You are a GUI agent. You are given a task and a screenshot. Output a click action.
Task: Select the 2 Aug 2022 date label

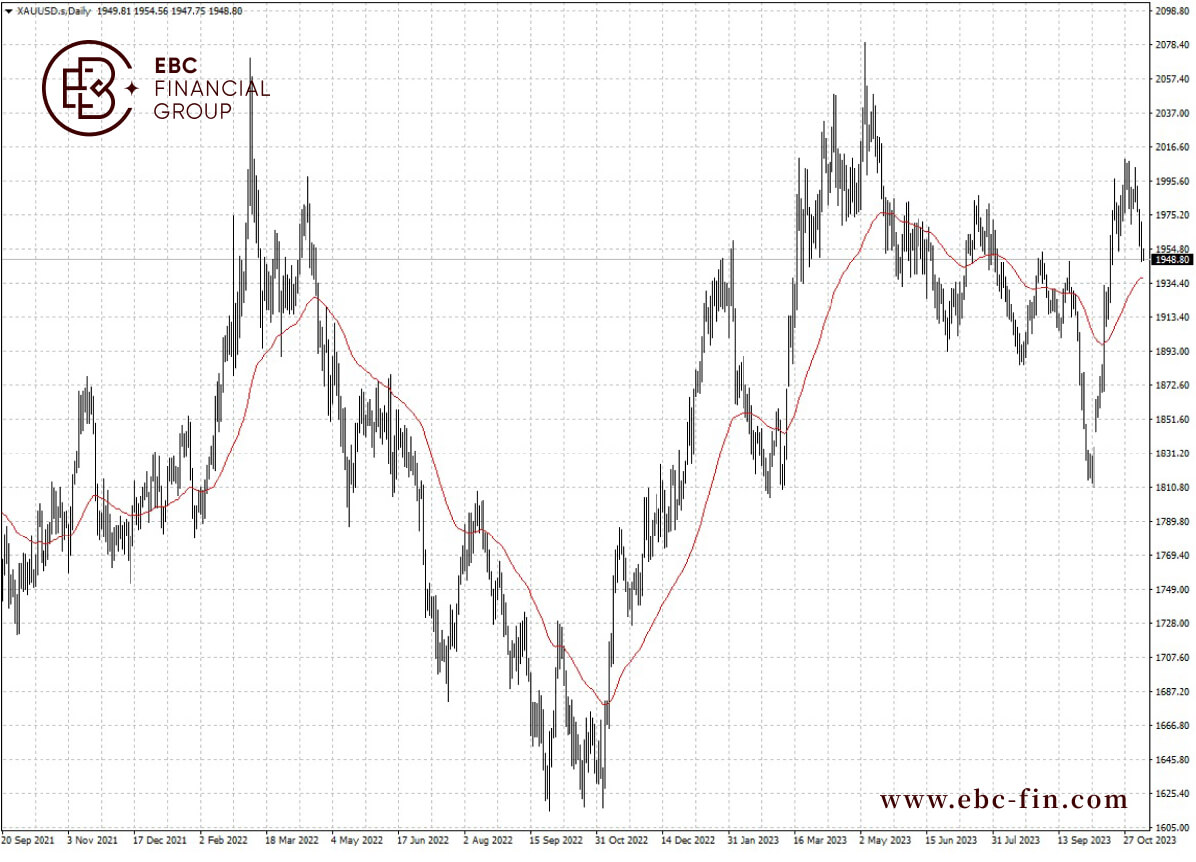click(x=487, y=841)
